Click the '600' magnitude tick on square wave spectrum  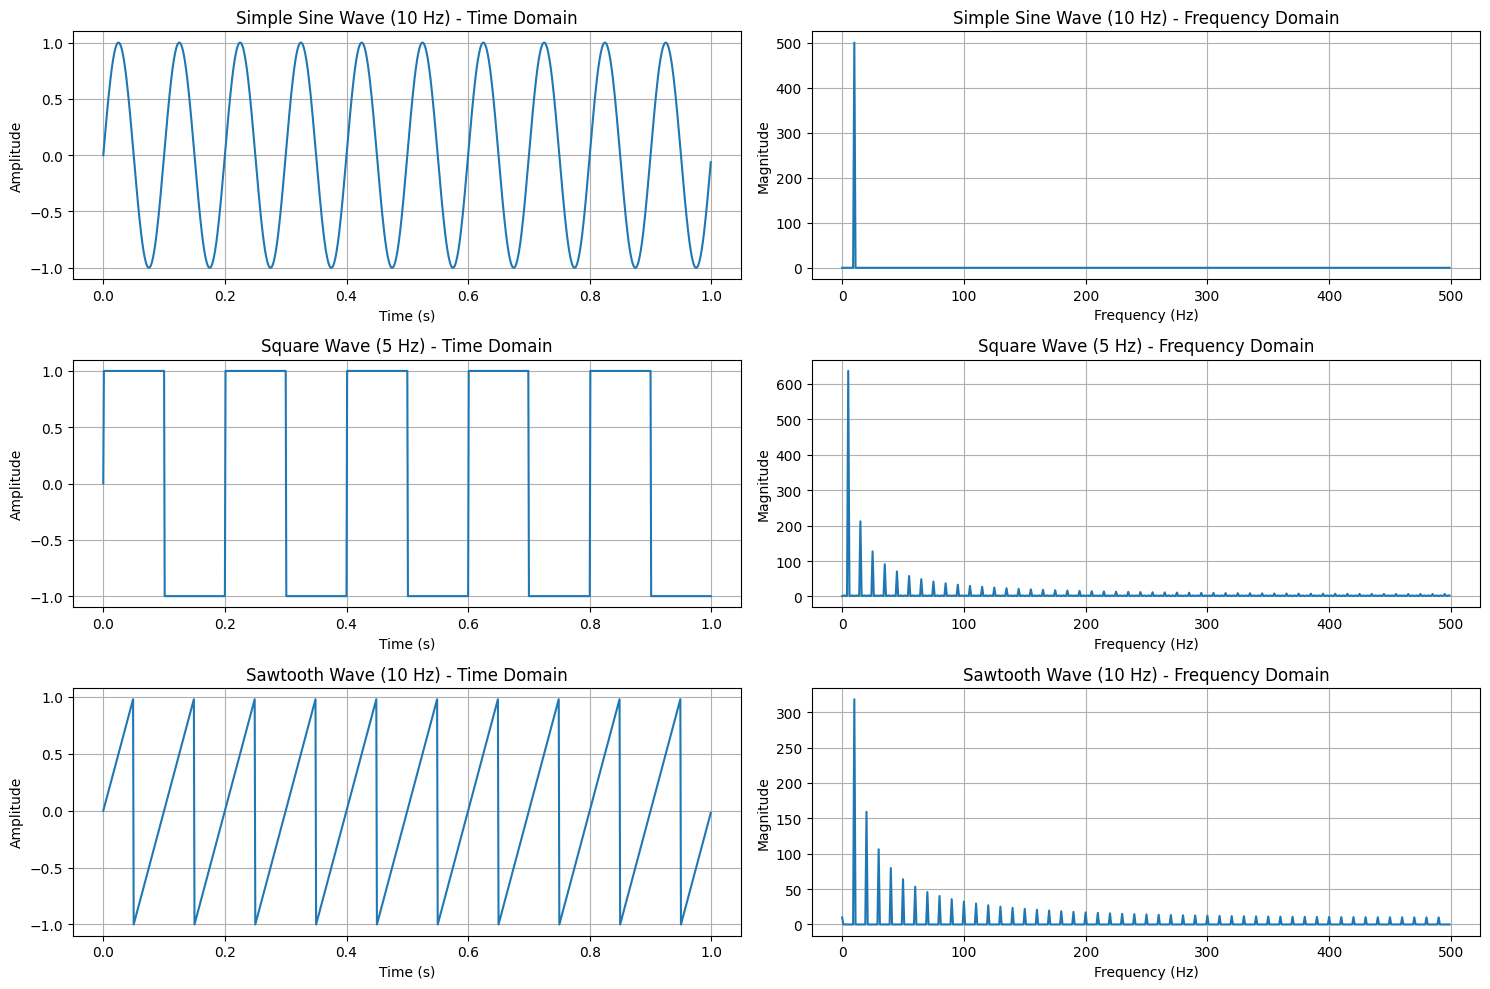(x=791, y=385)
